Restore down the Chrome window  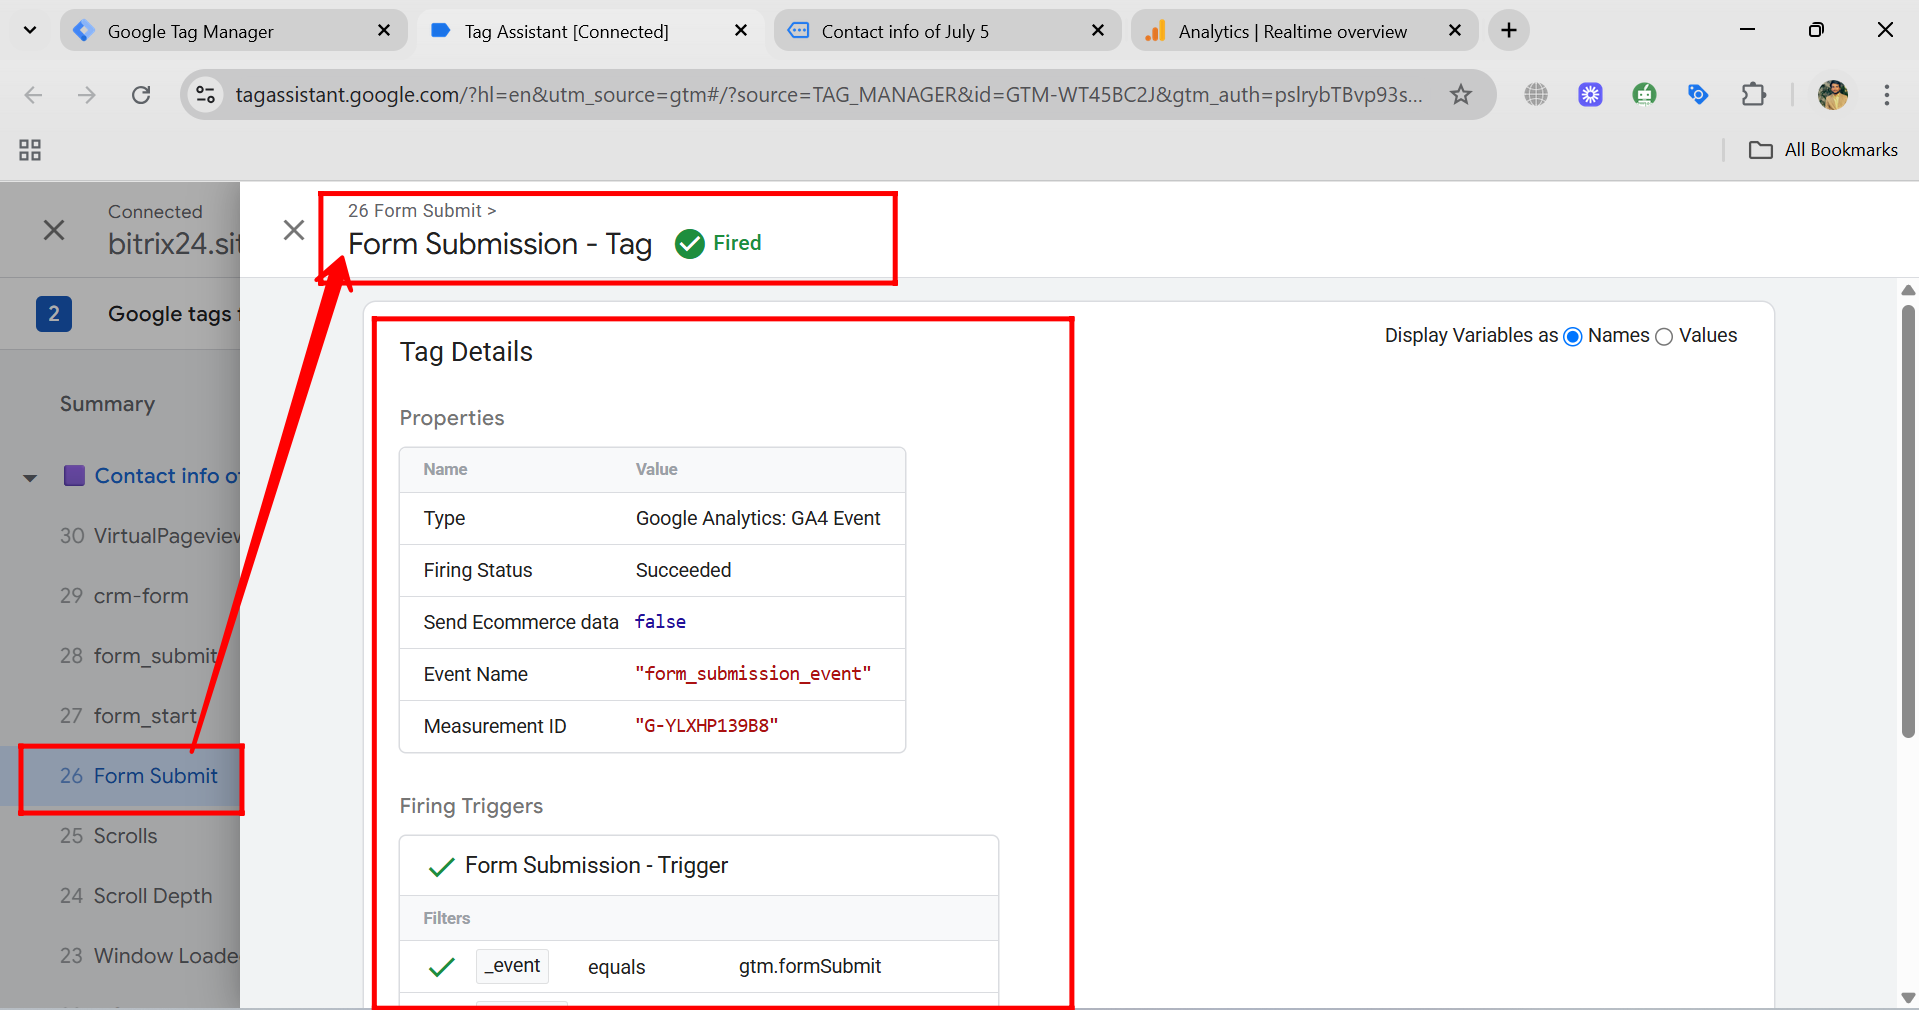pyautogui.click(x=1816, y=30)
